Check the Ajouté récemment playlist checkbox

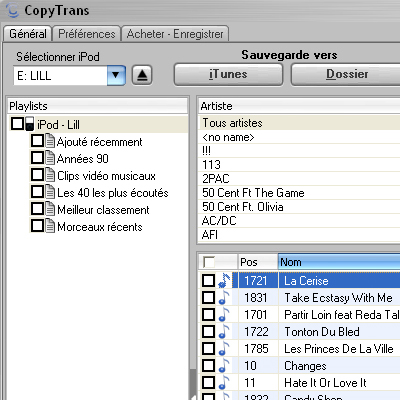(x=37, y=141)
